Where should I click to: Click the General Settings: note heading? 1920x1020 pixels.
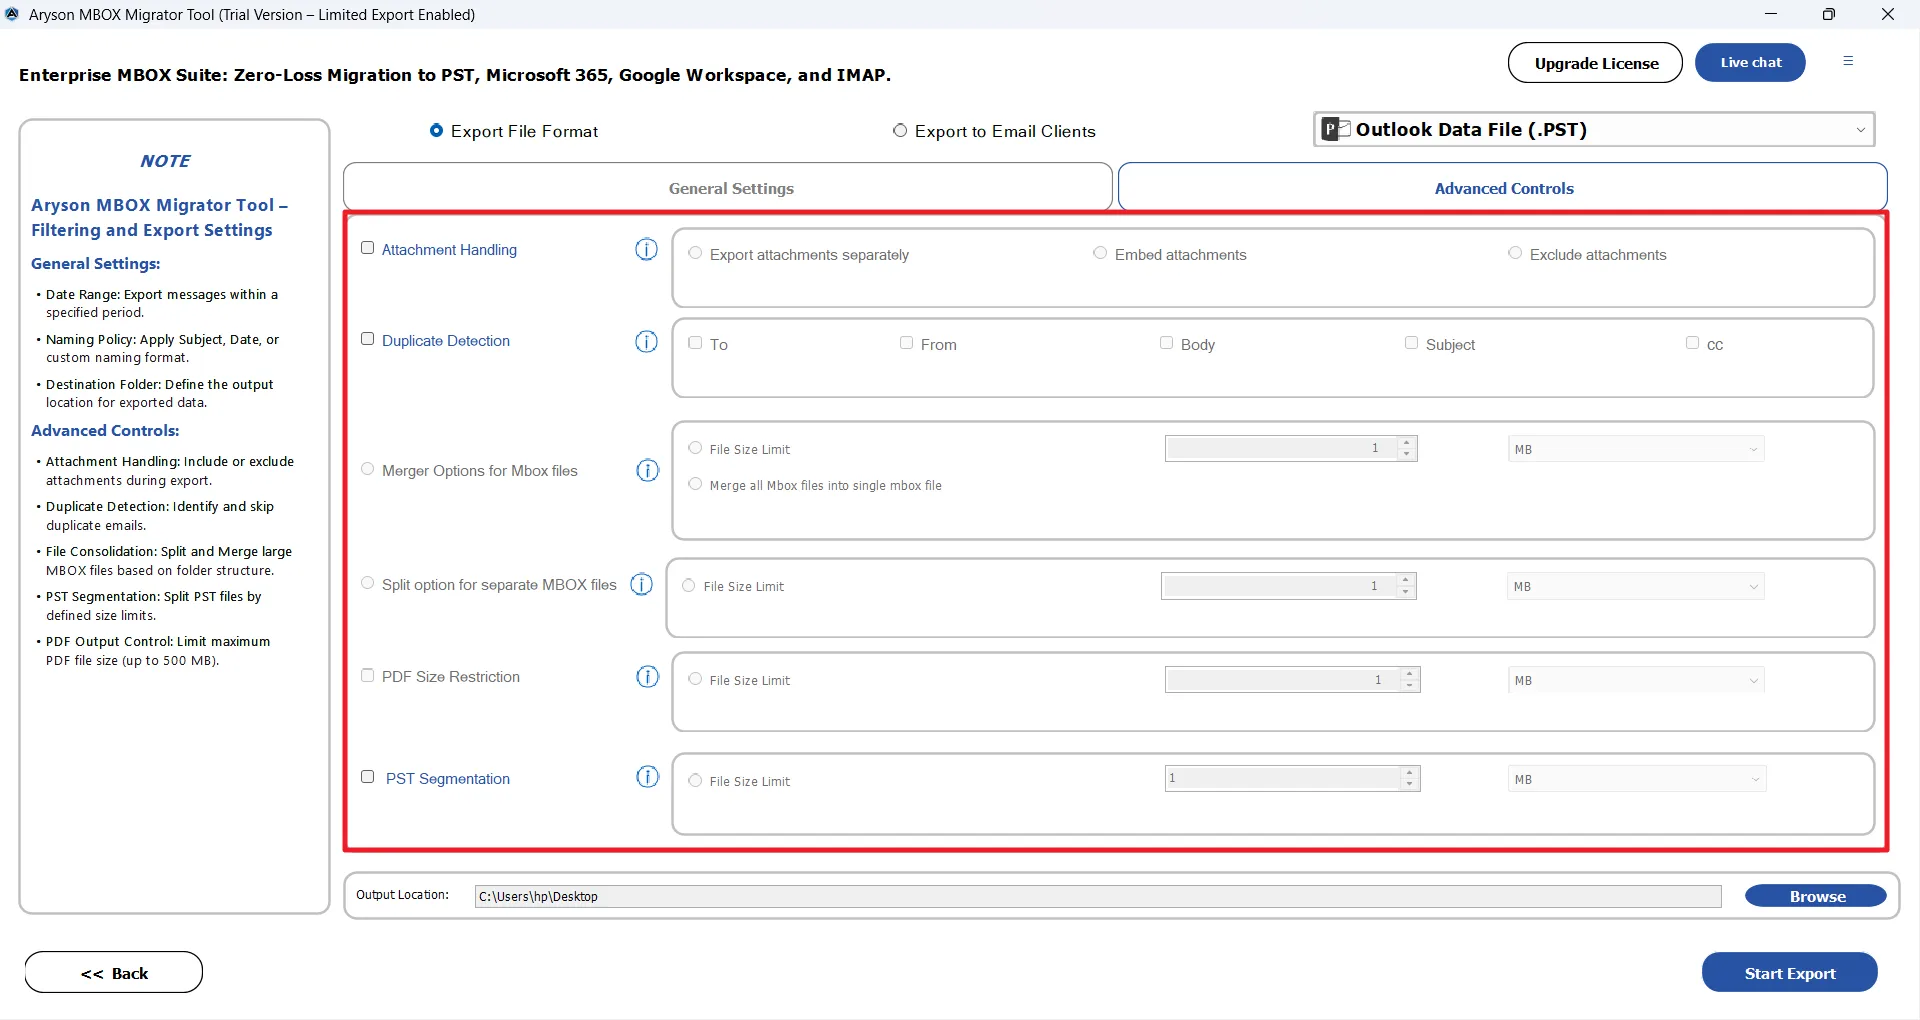tap(96, 264)
